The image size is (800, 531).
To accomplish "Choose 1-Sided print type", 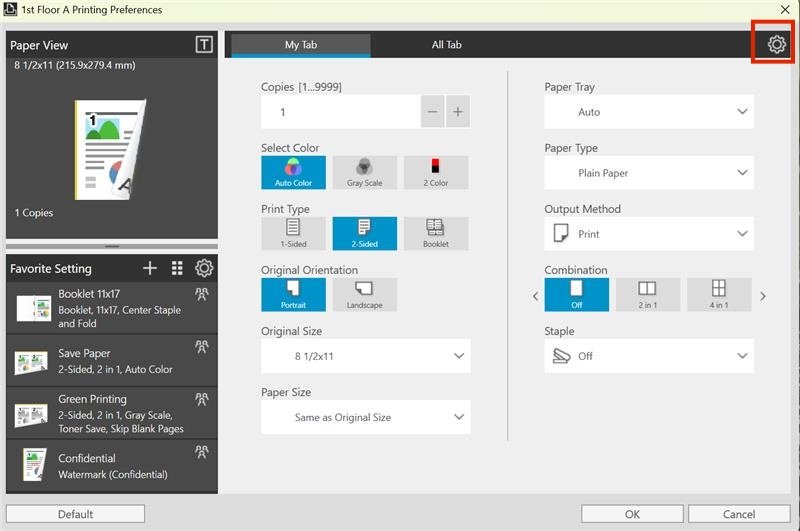I will [x=293, y=234].
